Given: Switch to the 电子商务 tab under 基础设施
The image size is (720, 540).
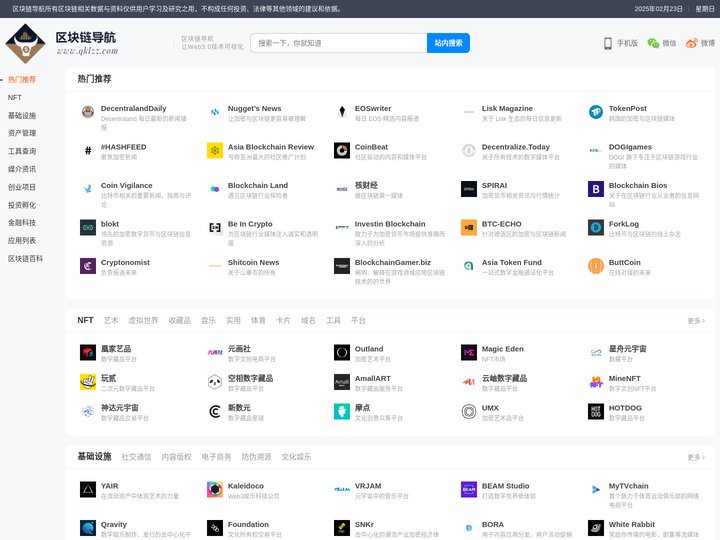Looking at the screenshot, I should [x=216, y=457].
